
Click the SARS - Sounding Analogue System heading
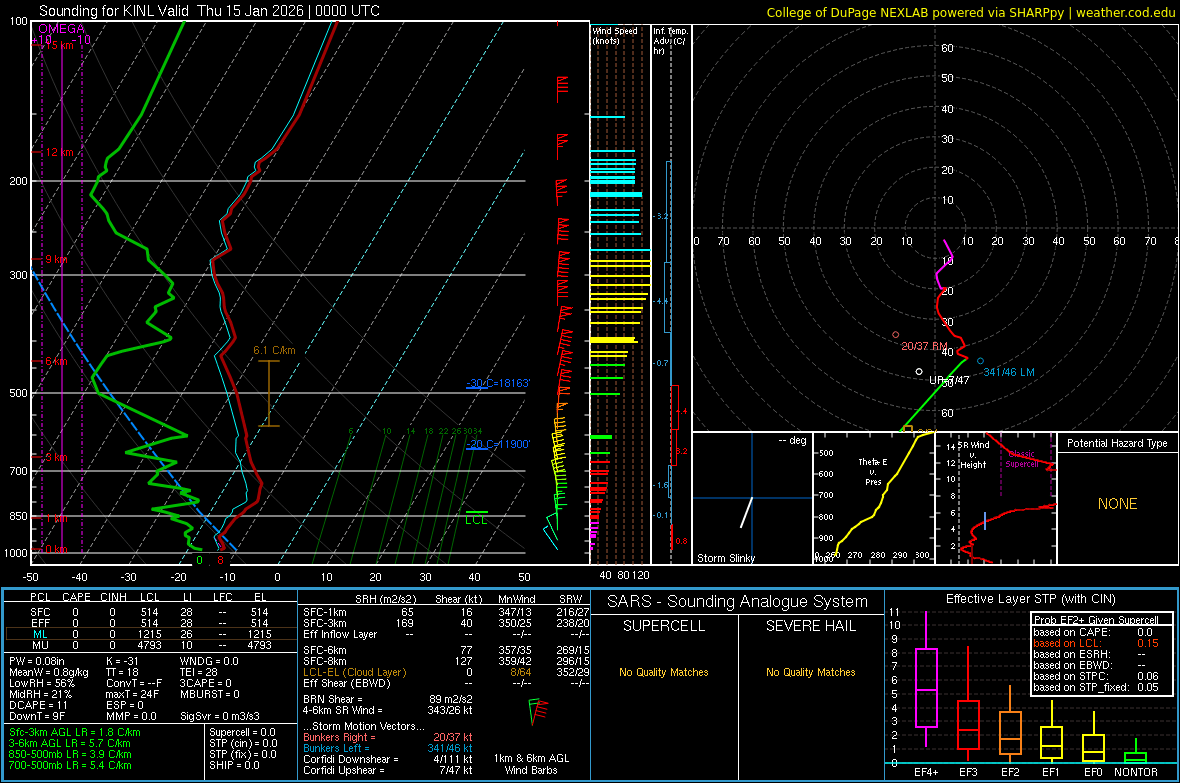click(738, 602)
